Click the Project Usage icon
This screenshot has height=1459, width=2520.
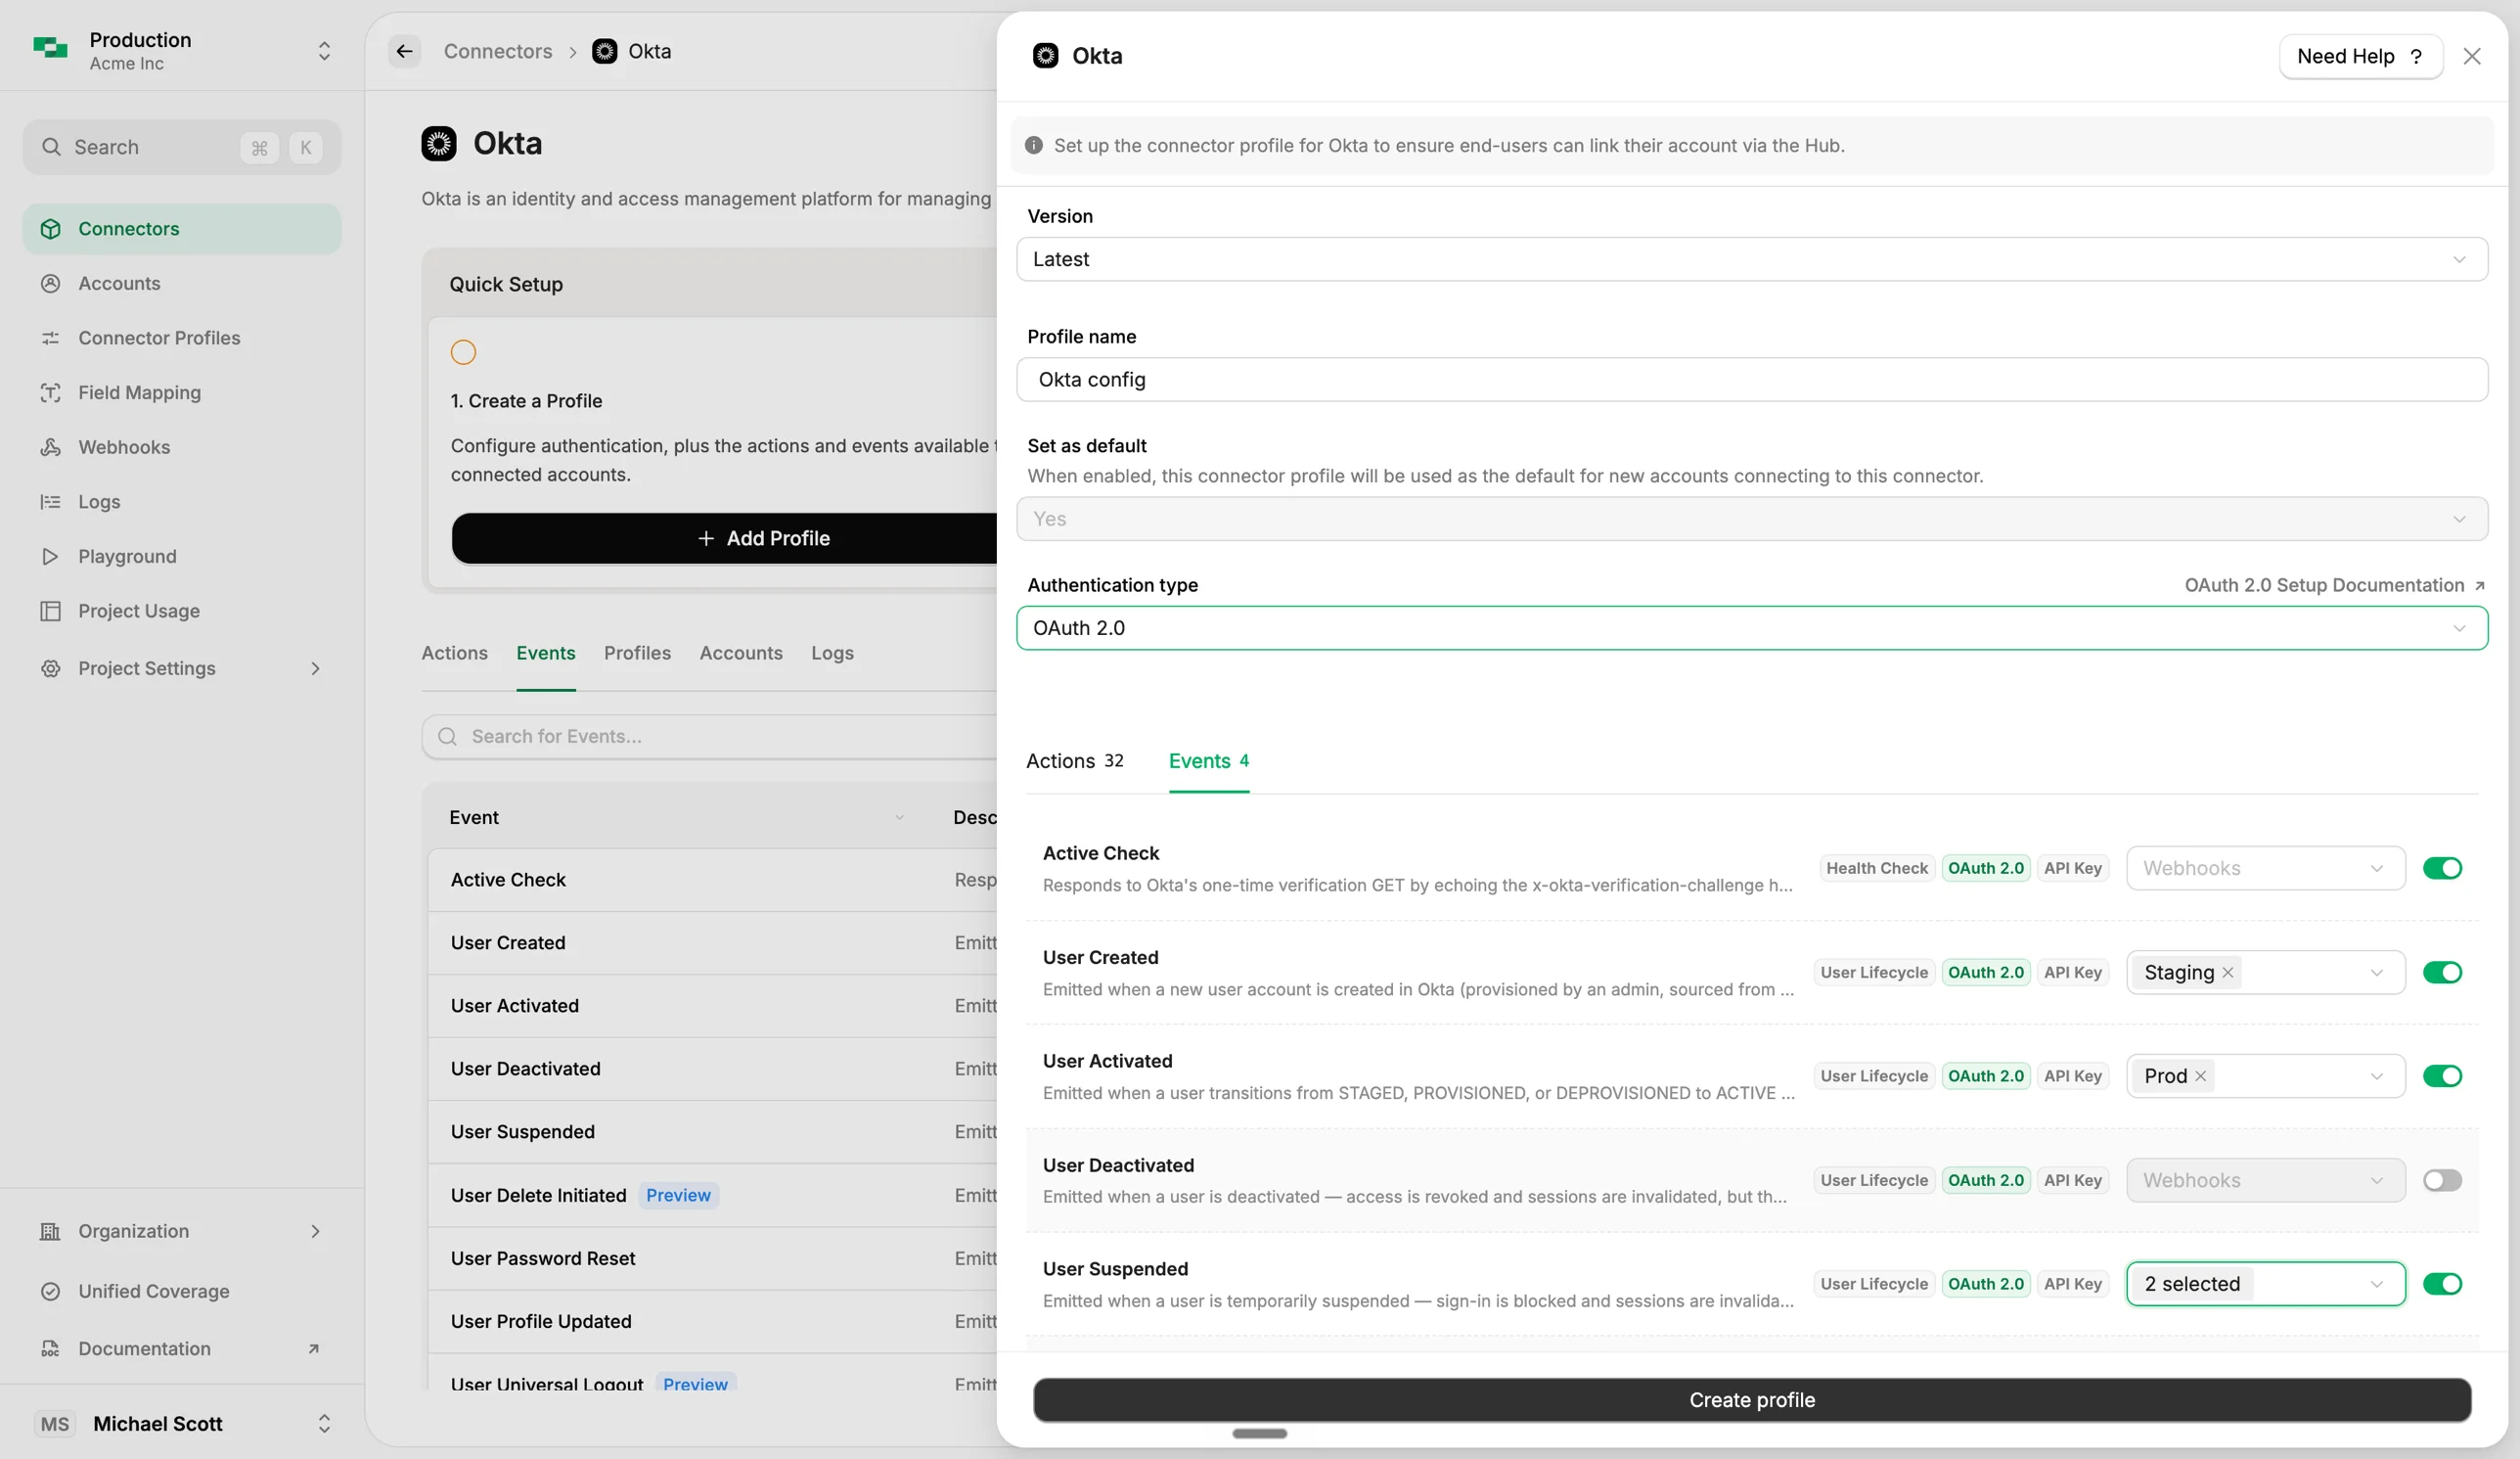(x=50, y=611)
